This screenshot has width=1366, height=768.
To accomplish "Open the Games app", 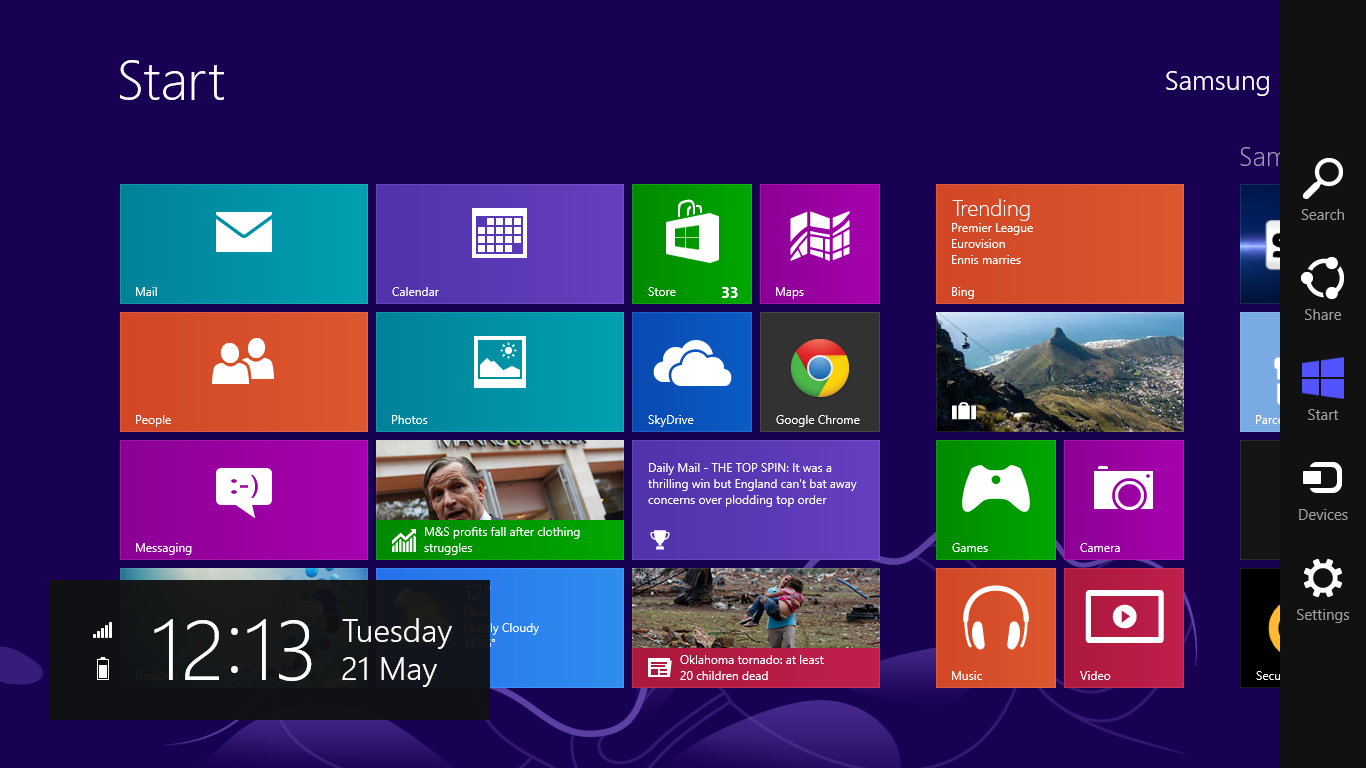I will point(995,499).
